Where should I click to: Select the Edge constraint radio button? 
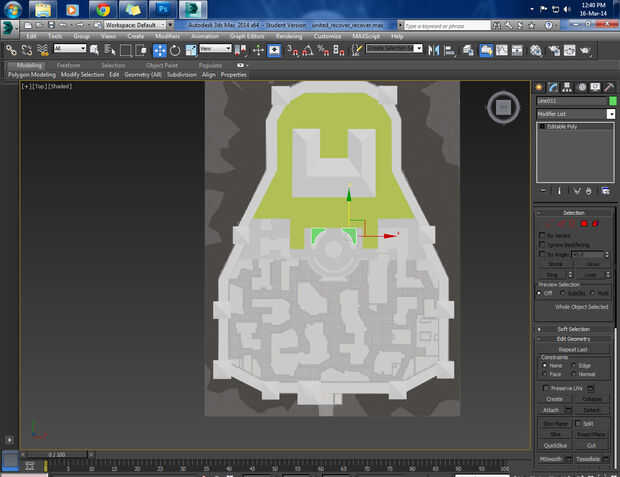[572, 365]
